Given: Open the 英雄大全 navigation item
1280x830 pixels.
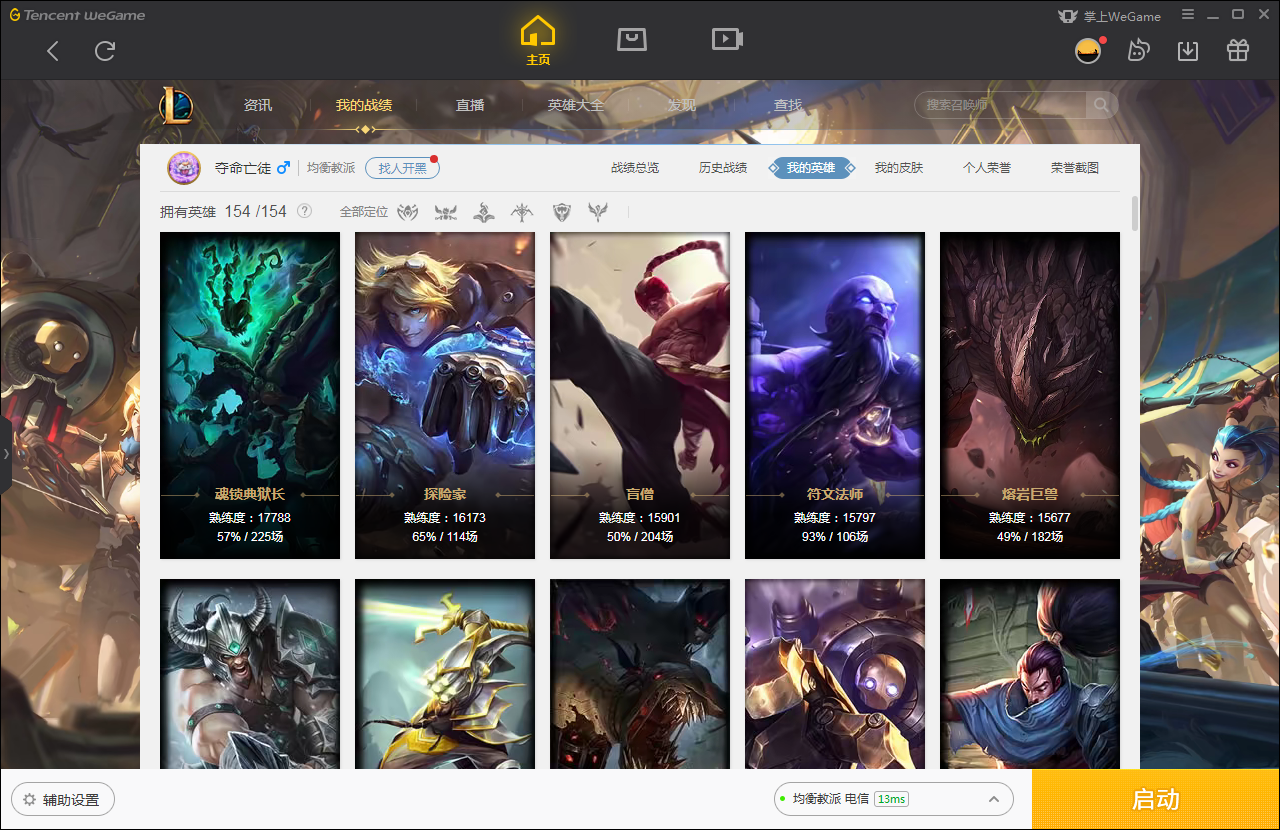Looking at the screenshot, I should pyautogui.click(x=576, y=105).
